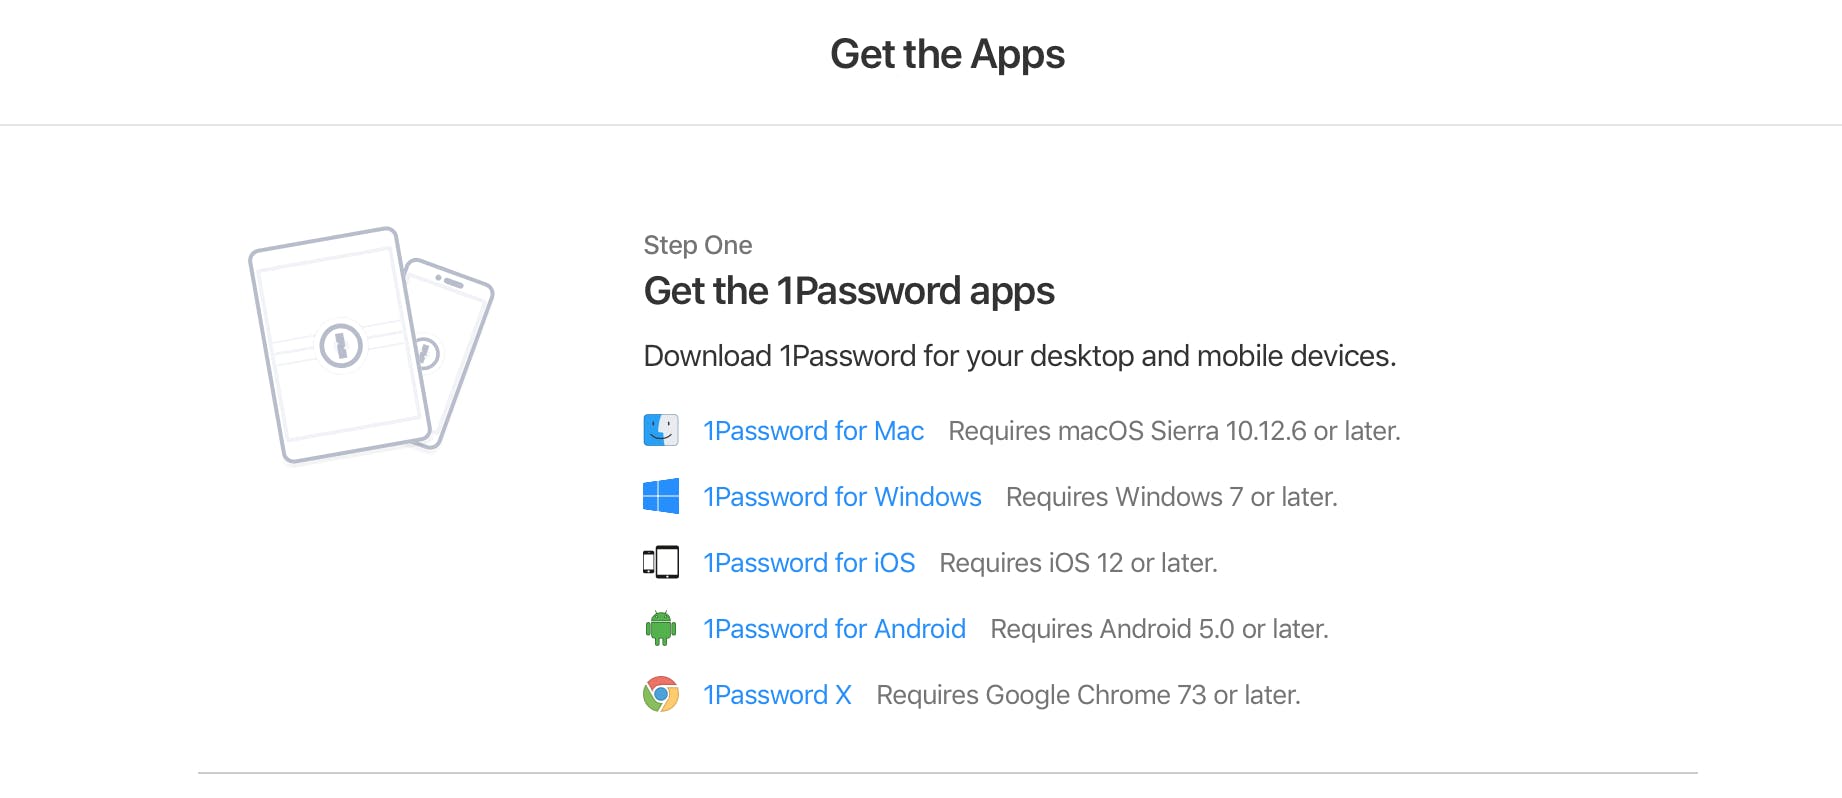Click the Get the Apps page heading
Viewport: 1842px width, 798px height.
pyautogui.click(x=947, y=54)
